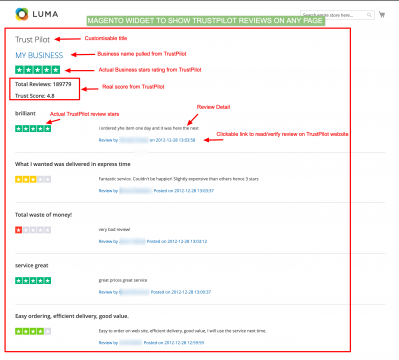Open the MY BUSINESS link
The image size is (399, 360).
[x=39, y=55]
